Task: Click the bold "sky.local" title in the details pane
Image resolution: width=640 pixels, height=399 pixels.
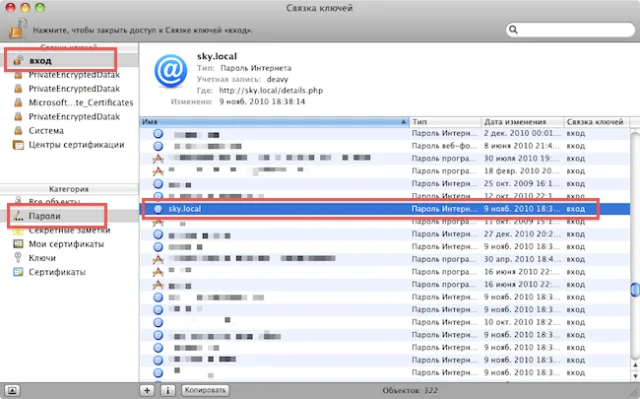Action: [217, 56]
